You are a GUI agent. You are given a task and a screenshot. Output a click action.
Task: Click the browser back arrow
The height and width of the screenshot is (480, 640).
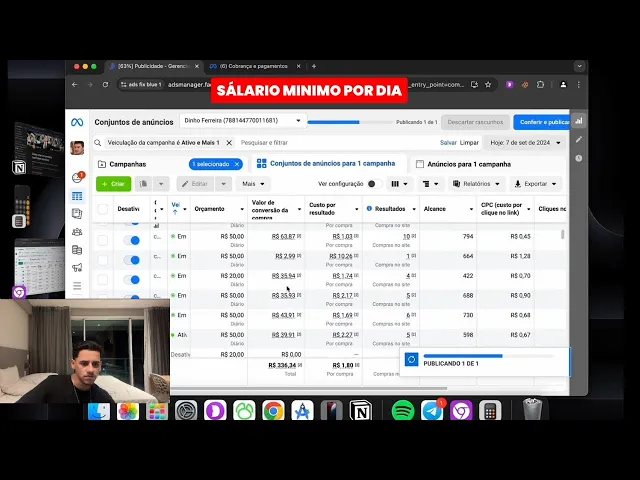[74, 84]
